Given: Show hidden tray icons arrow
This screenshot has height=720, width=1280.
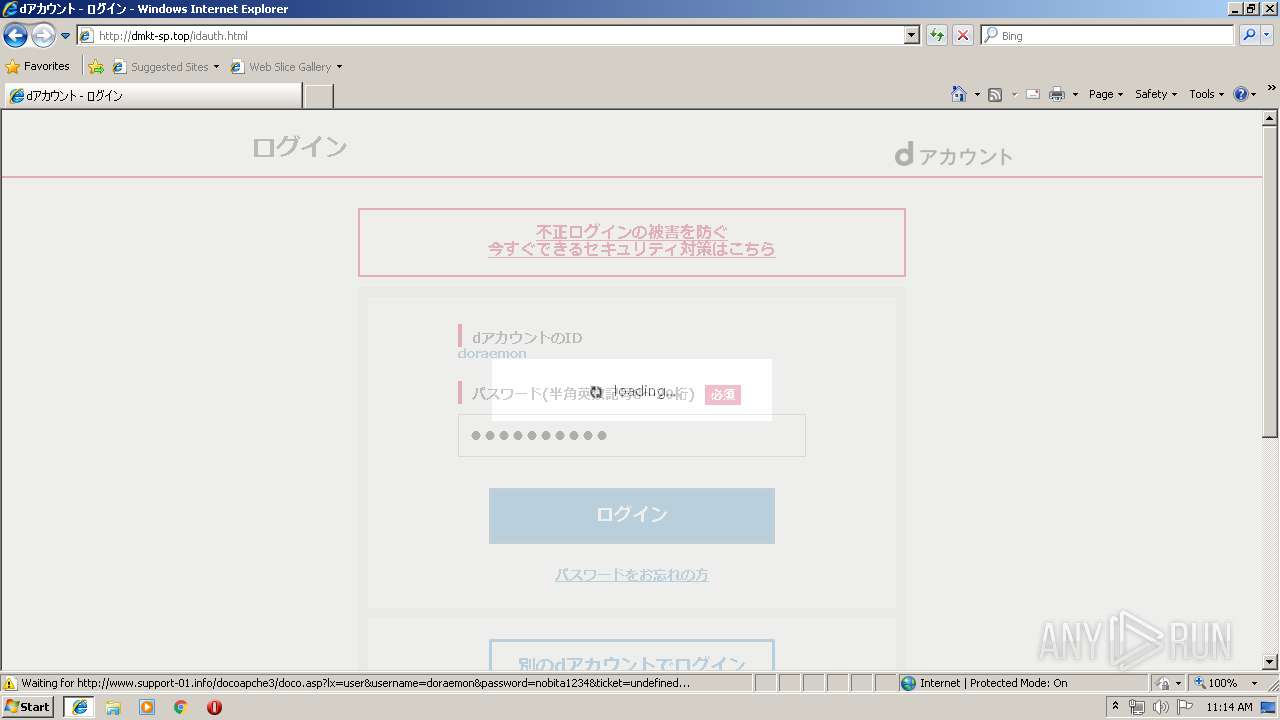Looking at the screenshot, I should click(1115, 707).
